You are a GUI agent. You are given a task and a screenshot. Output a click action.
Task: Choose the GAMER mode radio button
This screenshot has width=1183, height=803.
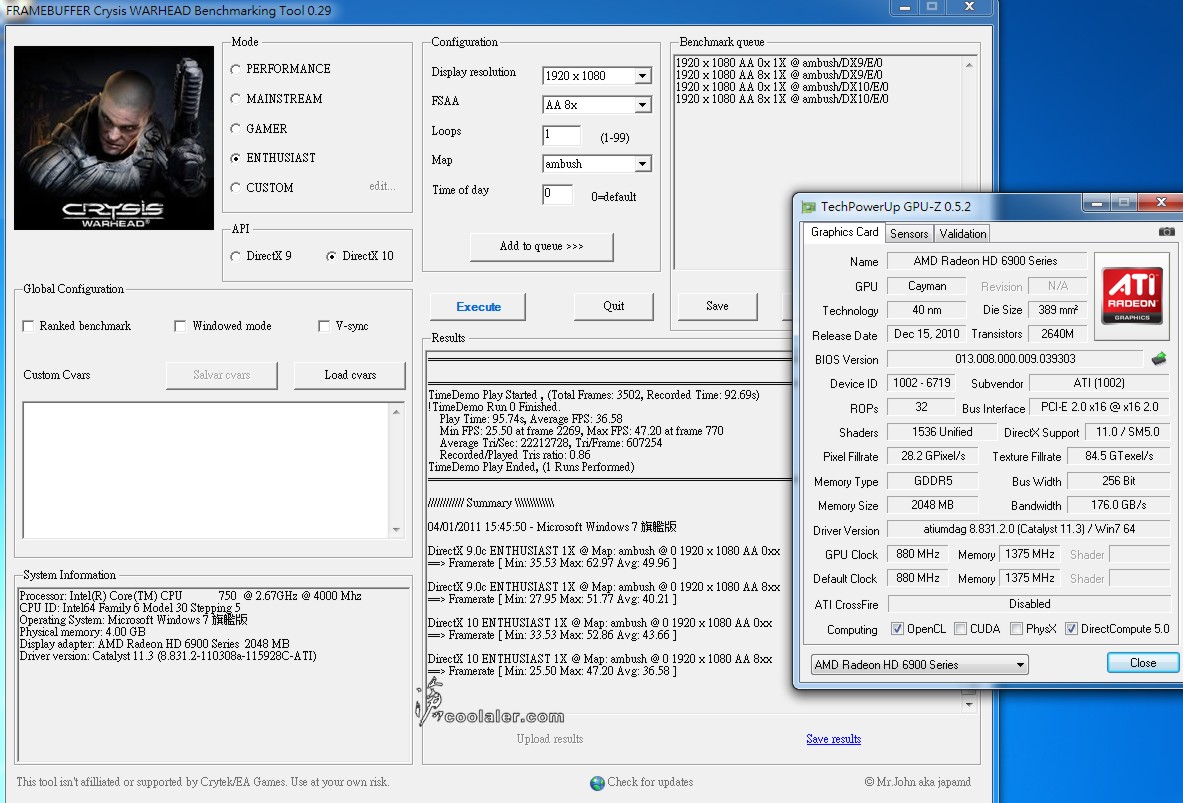[235, 129]
